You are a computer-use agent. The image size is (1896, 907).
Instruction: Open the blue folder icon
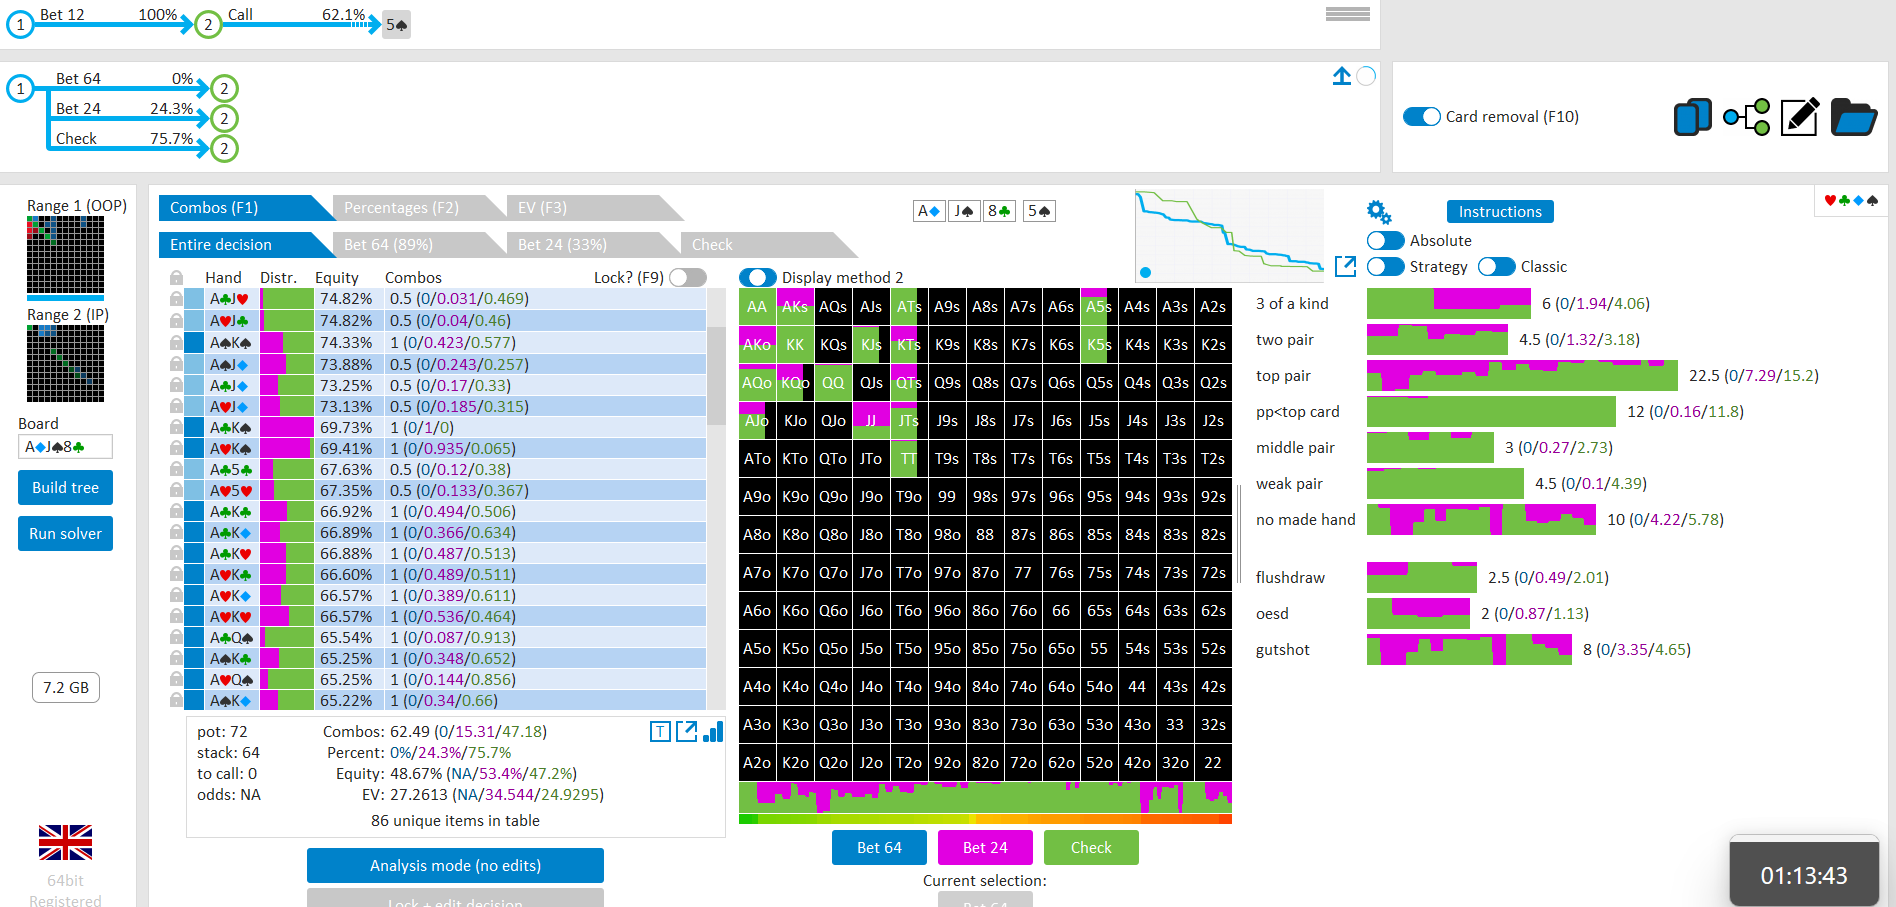click(1853, 117)
